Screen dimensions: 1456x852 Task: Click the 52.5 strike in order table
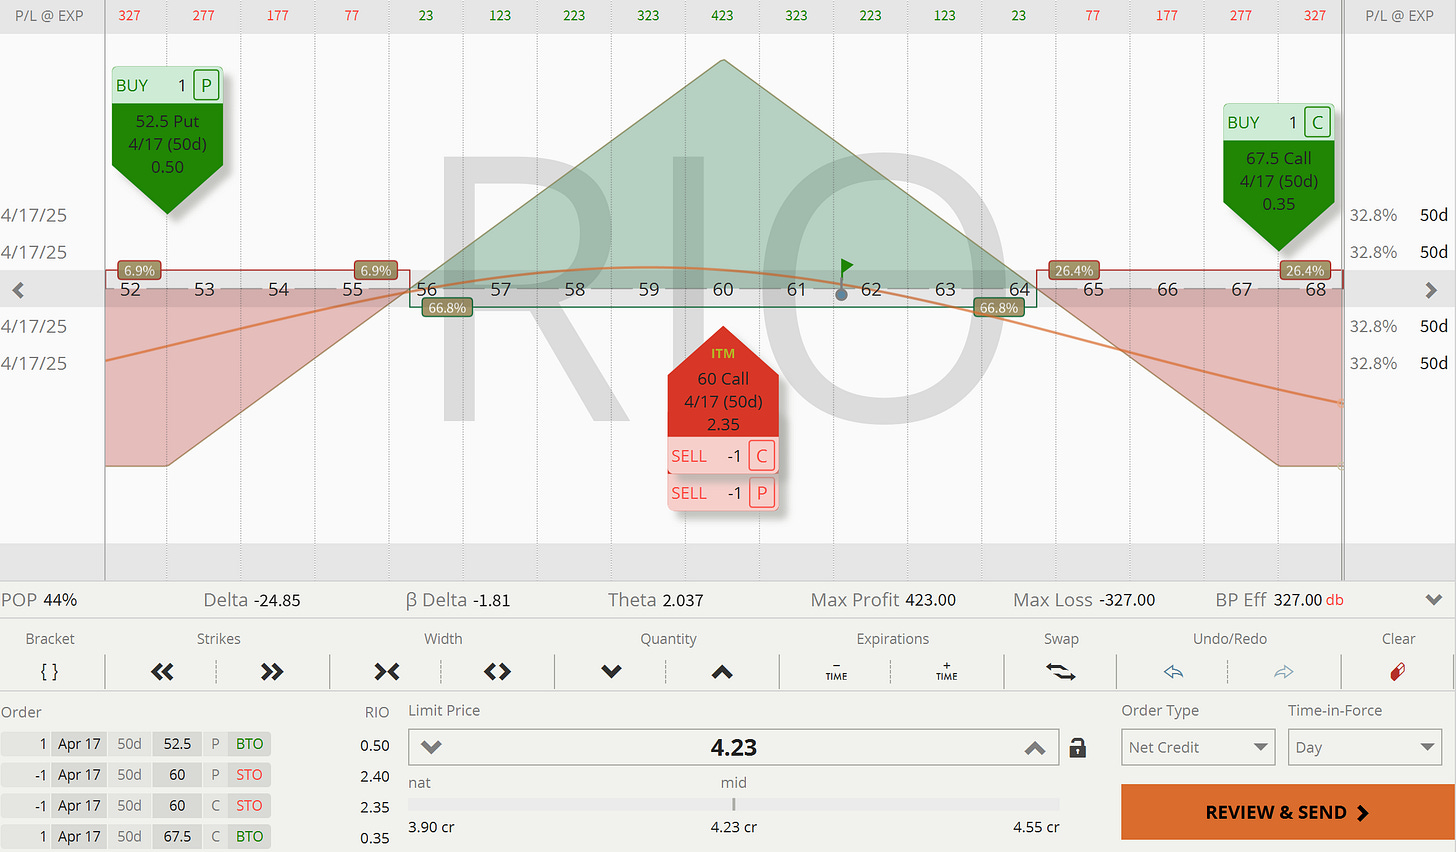point(177,744)
